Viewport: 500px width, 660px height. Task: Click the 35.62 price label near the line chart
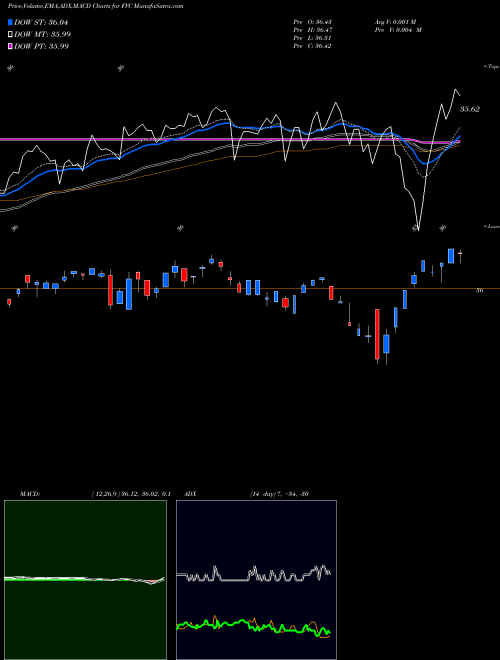[470, 109]
